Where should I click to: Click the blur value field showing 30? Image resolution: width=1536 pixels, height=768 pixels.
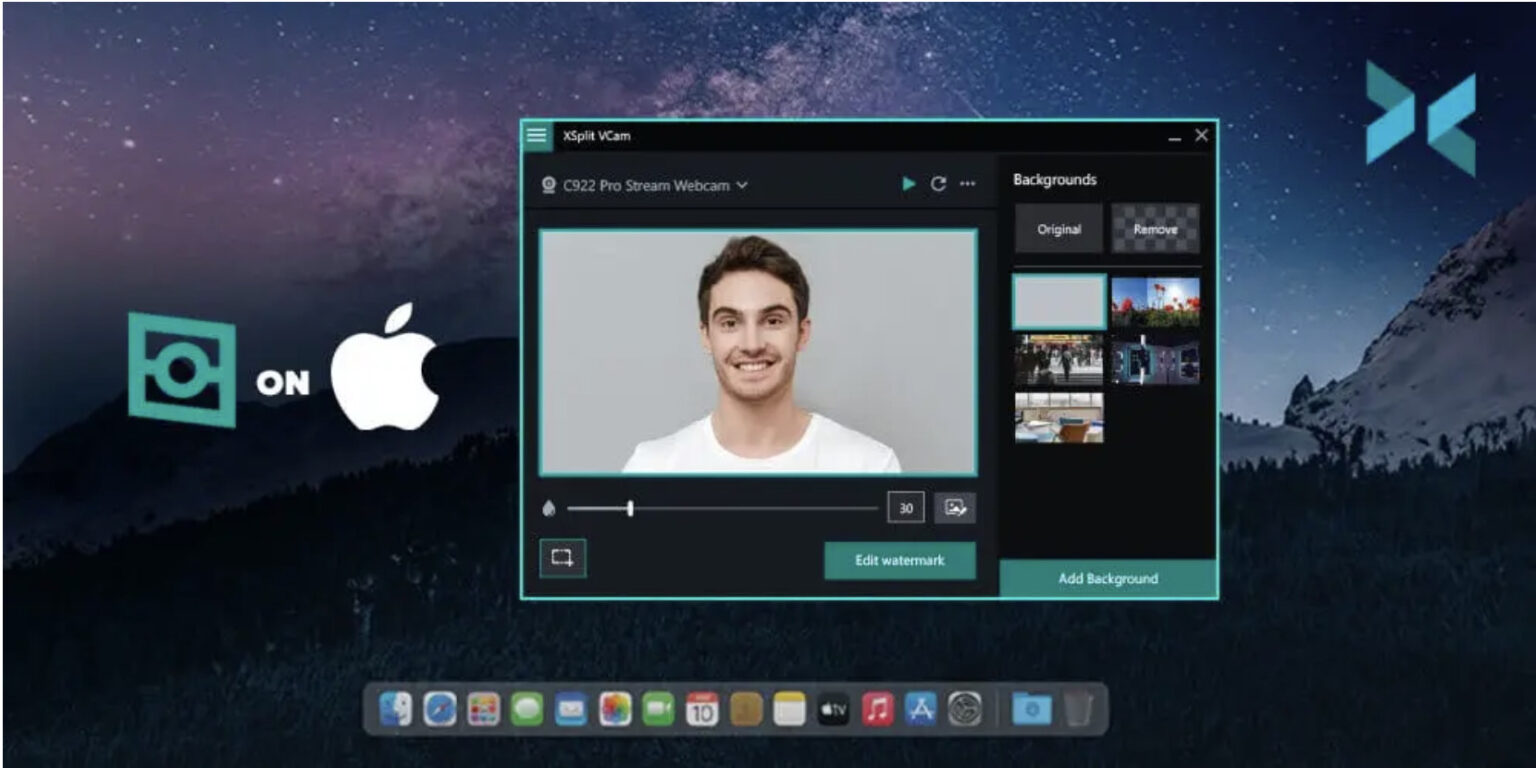[x=905, y=508]
